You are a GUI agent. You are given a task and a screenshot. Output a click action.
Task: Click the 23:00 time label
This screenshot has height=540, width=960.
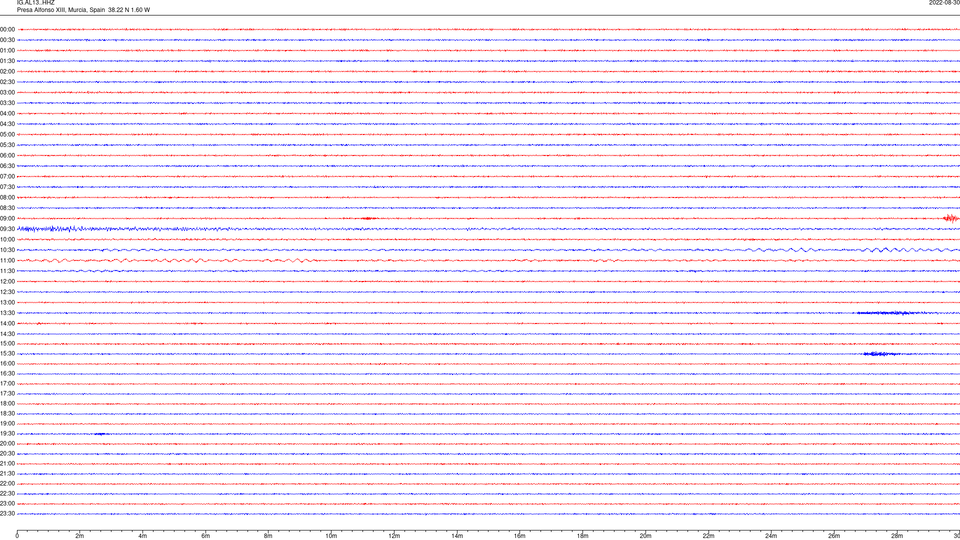7,504
